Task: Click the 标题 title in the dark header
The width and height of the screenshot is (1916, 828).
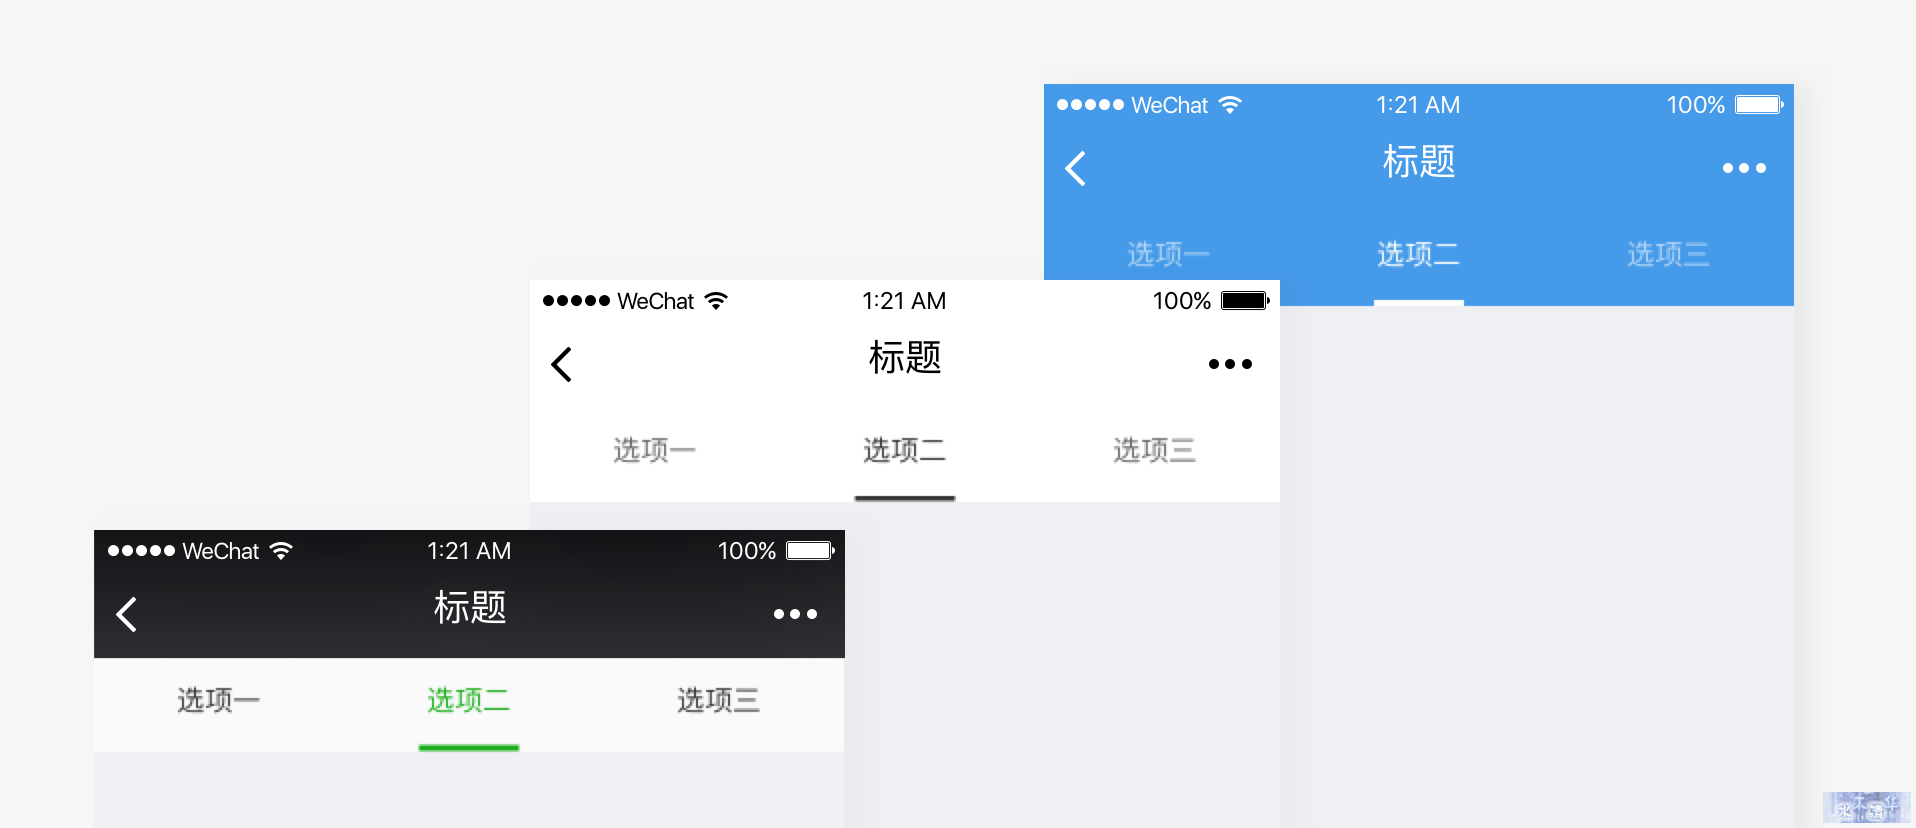Action: tap(470, 608)
